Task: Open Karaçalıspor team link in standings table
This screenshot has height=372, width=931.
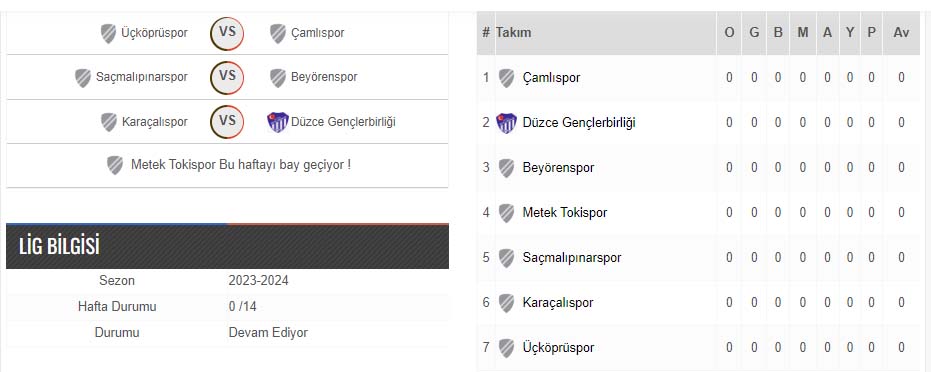Action: (x=558, y=303)
